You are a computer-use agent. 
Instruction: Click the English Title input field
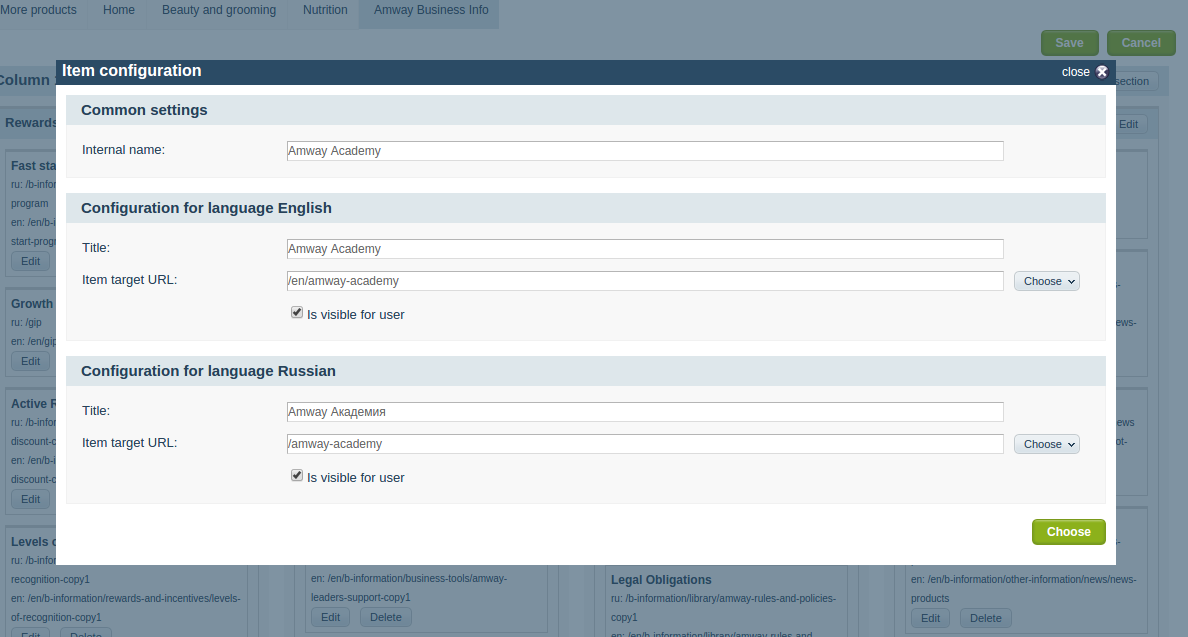pos(645,248)
